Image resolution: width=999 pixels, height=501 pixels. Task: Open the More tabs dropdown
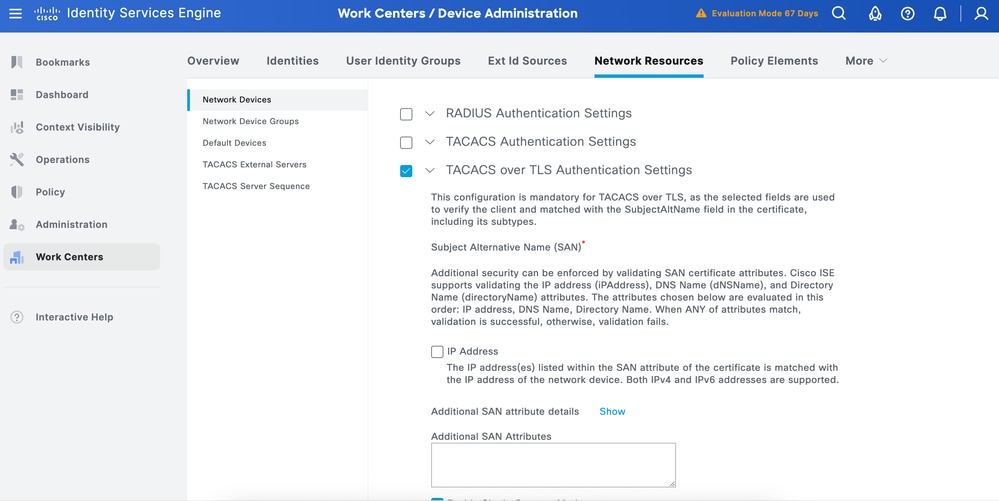(866, 61)
